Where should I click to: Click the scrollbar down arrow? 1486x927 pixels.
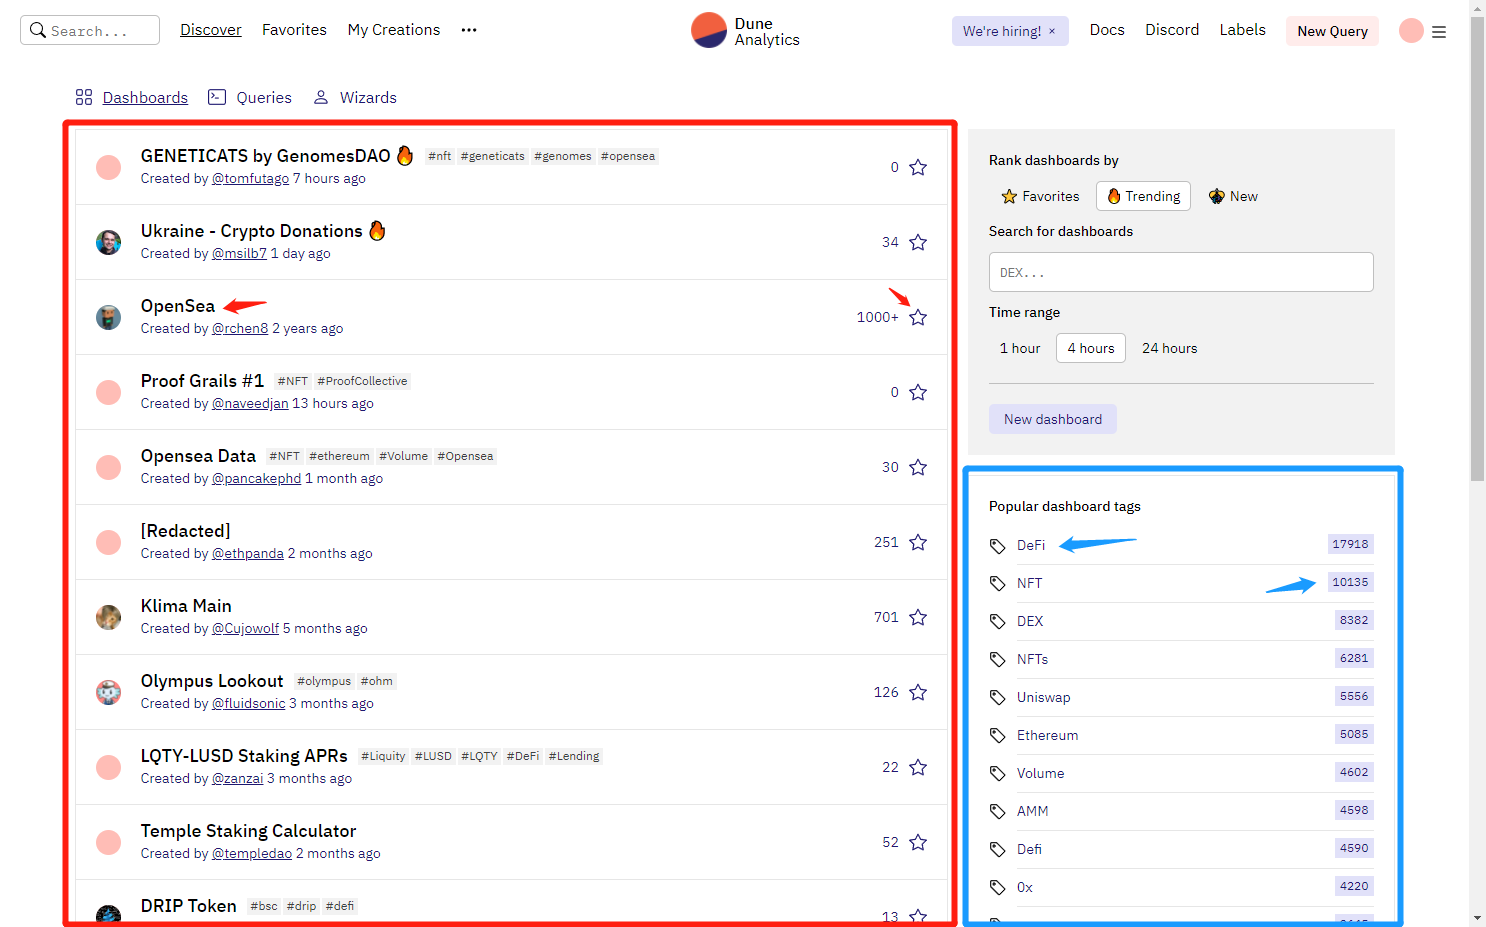coord(1478,918)
